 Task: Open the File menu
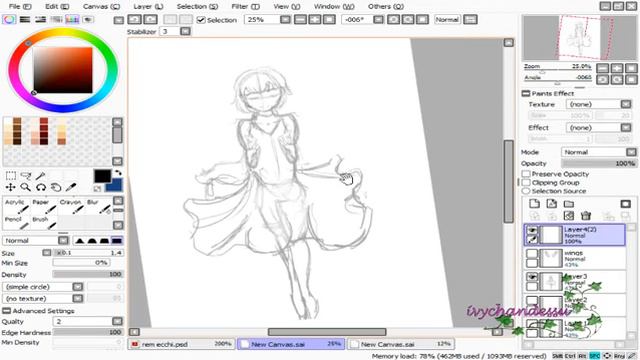click(20, 7)
